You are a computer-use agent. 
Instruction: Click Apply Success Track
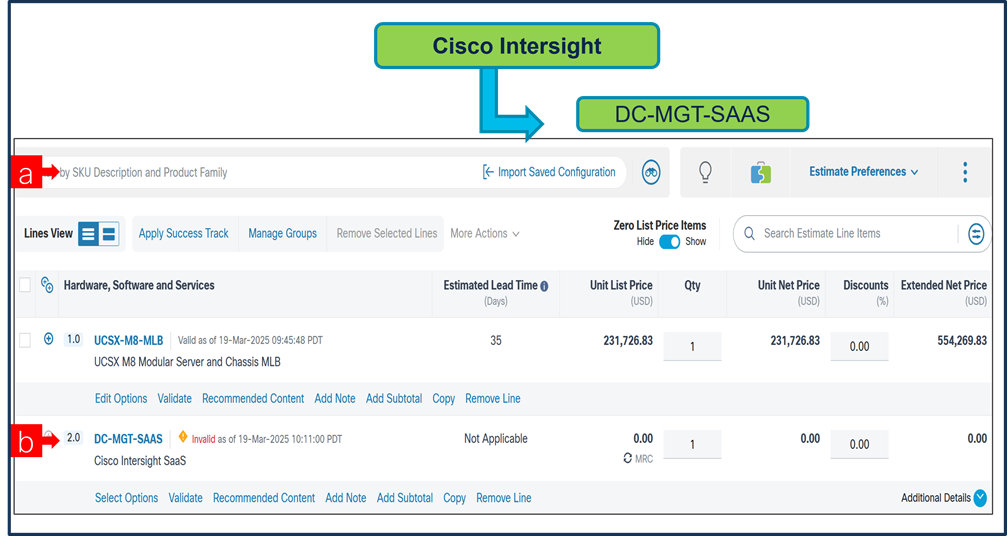tap(184, 234)
